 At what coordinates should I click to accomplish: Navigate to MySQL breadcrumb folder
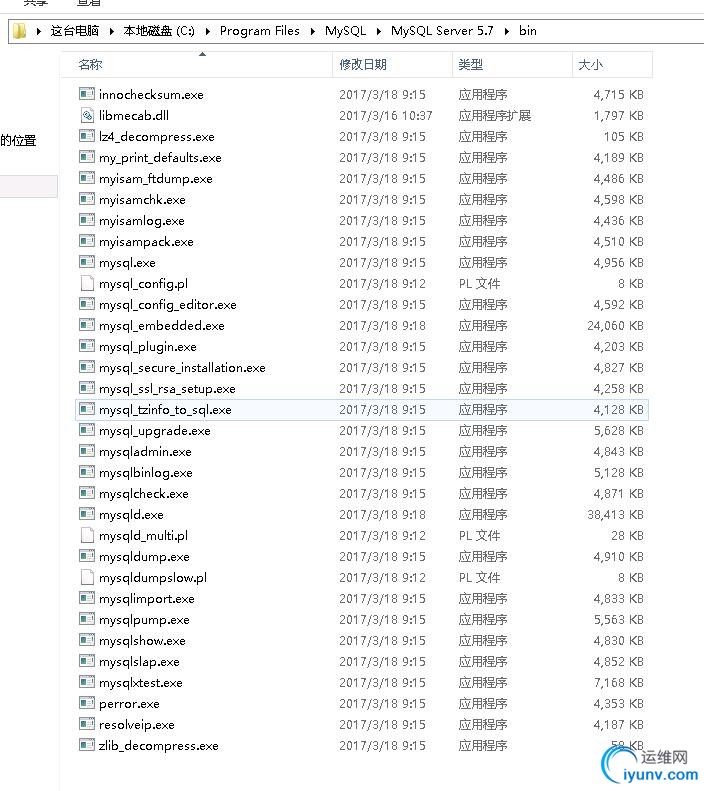point(345,31)
